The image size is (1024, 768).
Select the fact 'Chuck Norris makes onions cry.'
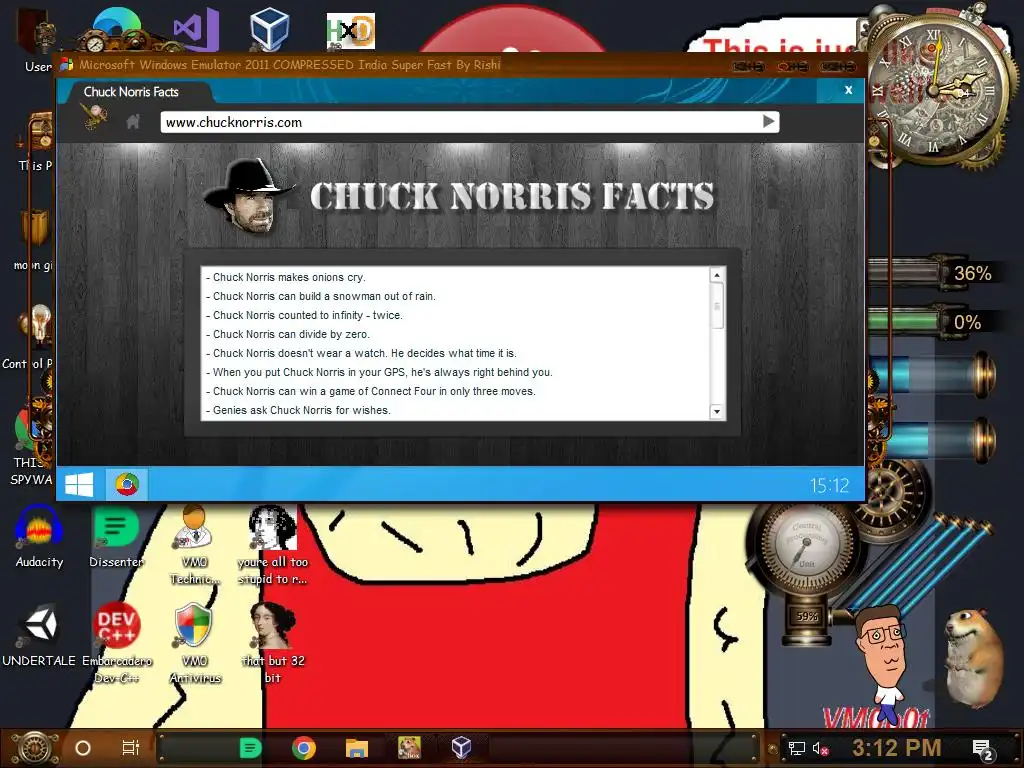coord(285,277)
